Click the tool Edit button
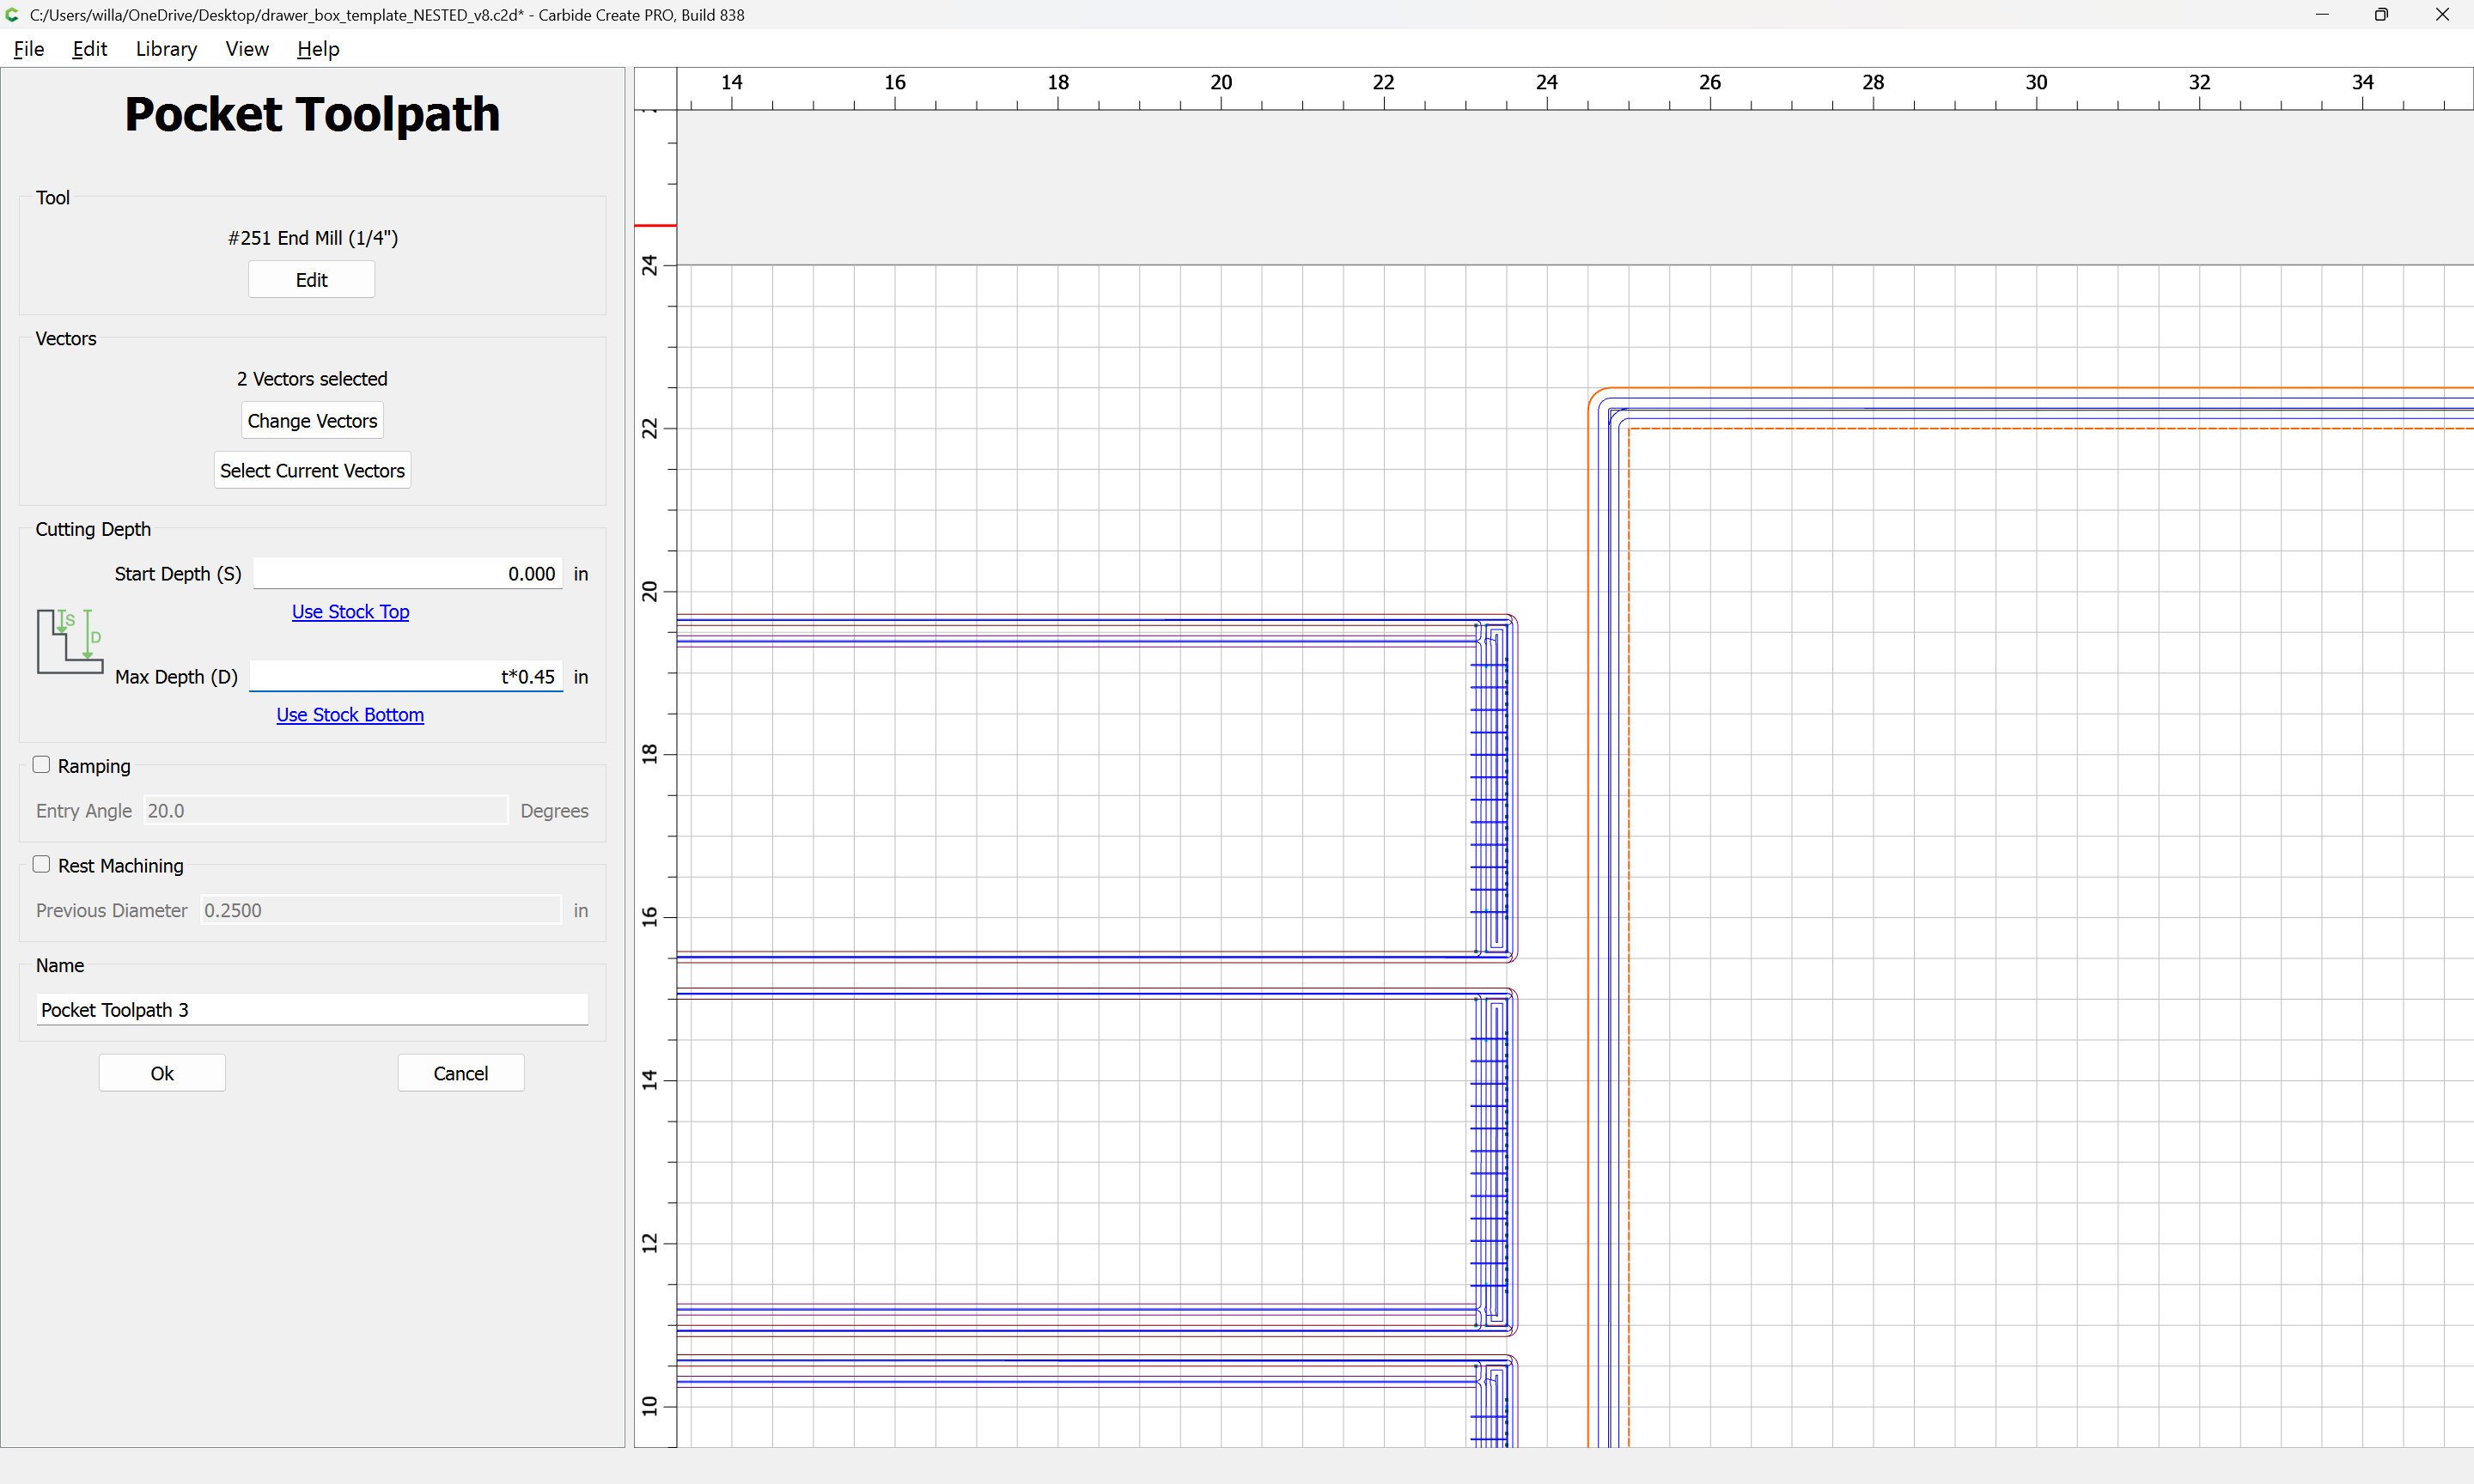 (x=311, y=280)
